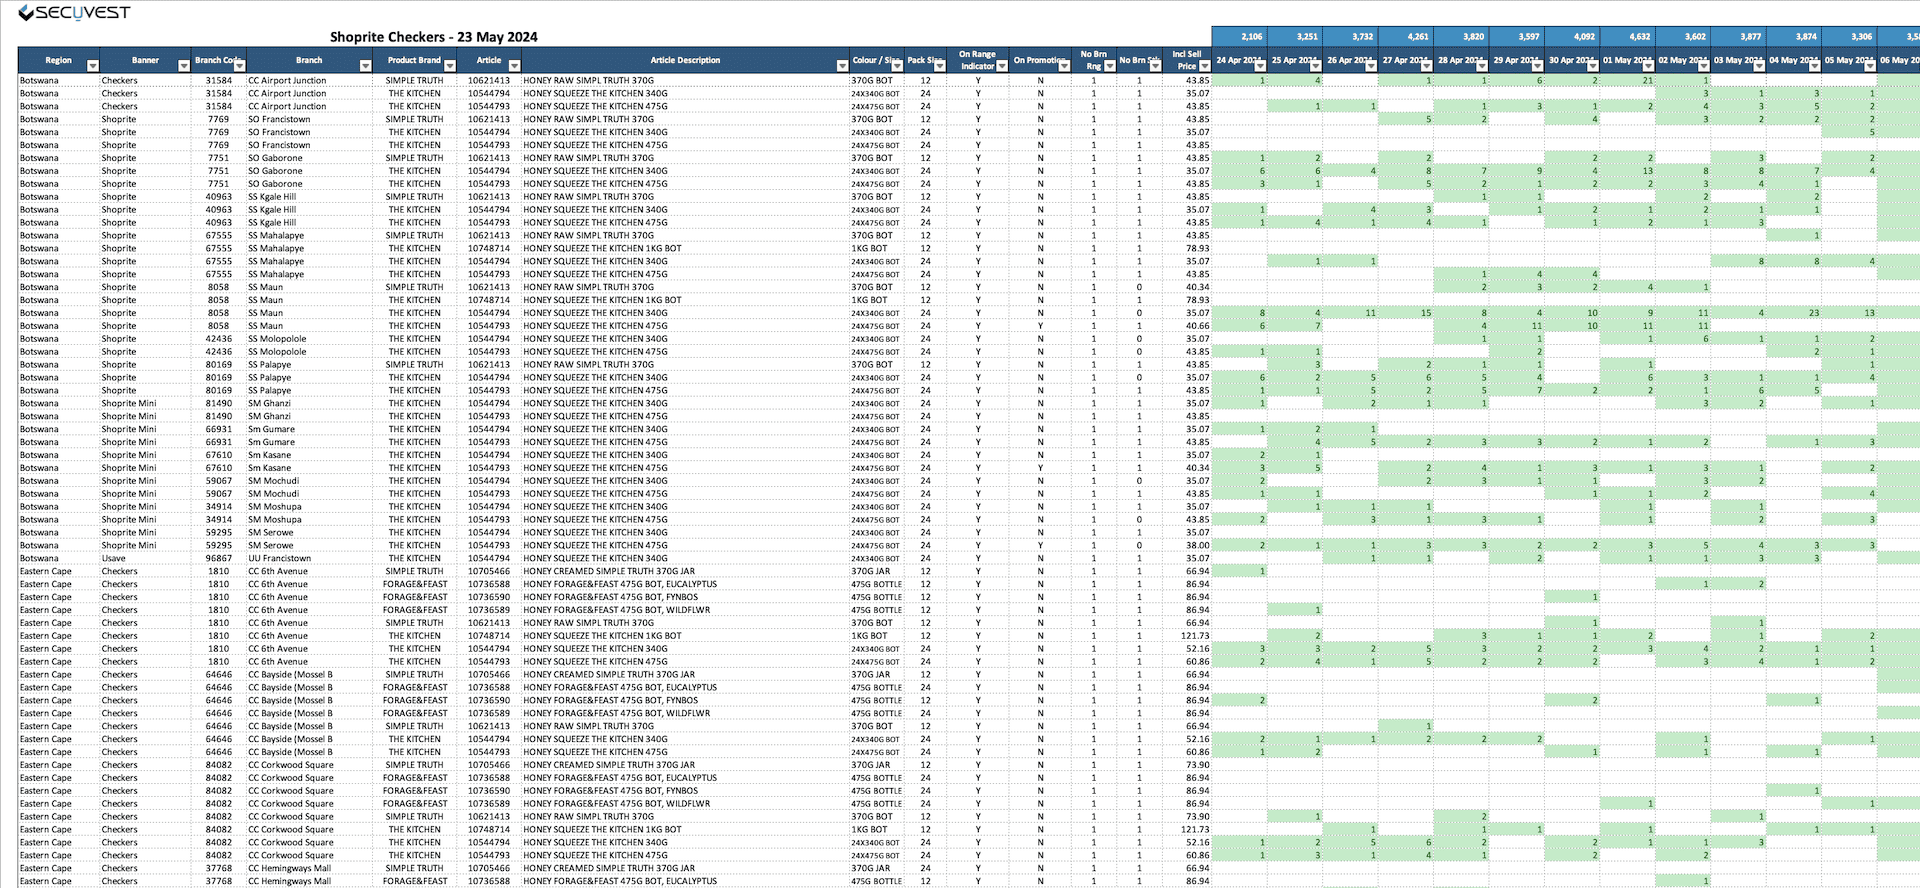Open the On Range Indicator filter dropdown
Screen dimensions: 1920x888
[1002, 66]
